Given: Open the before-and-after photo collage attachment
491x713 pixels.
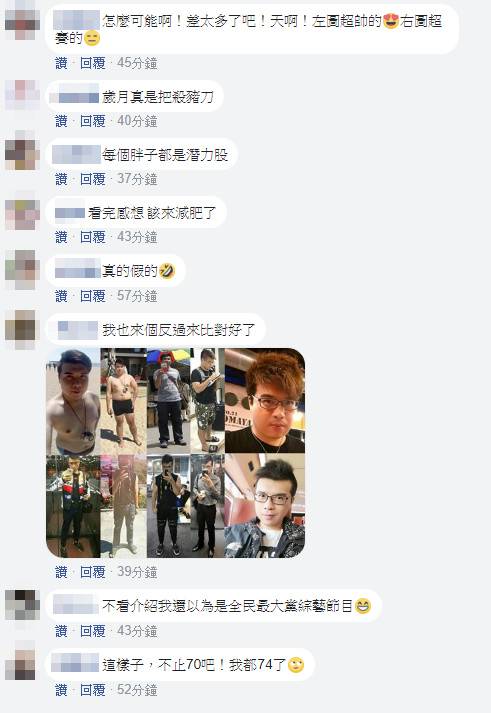Looking at the screenshot, I should coord(175,453).
